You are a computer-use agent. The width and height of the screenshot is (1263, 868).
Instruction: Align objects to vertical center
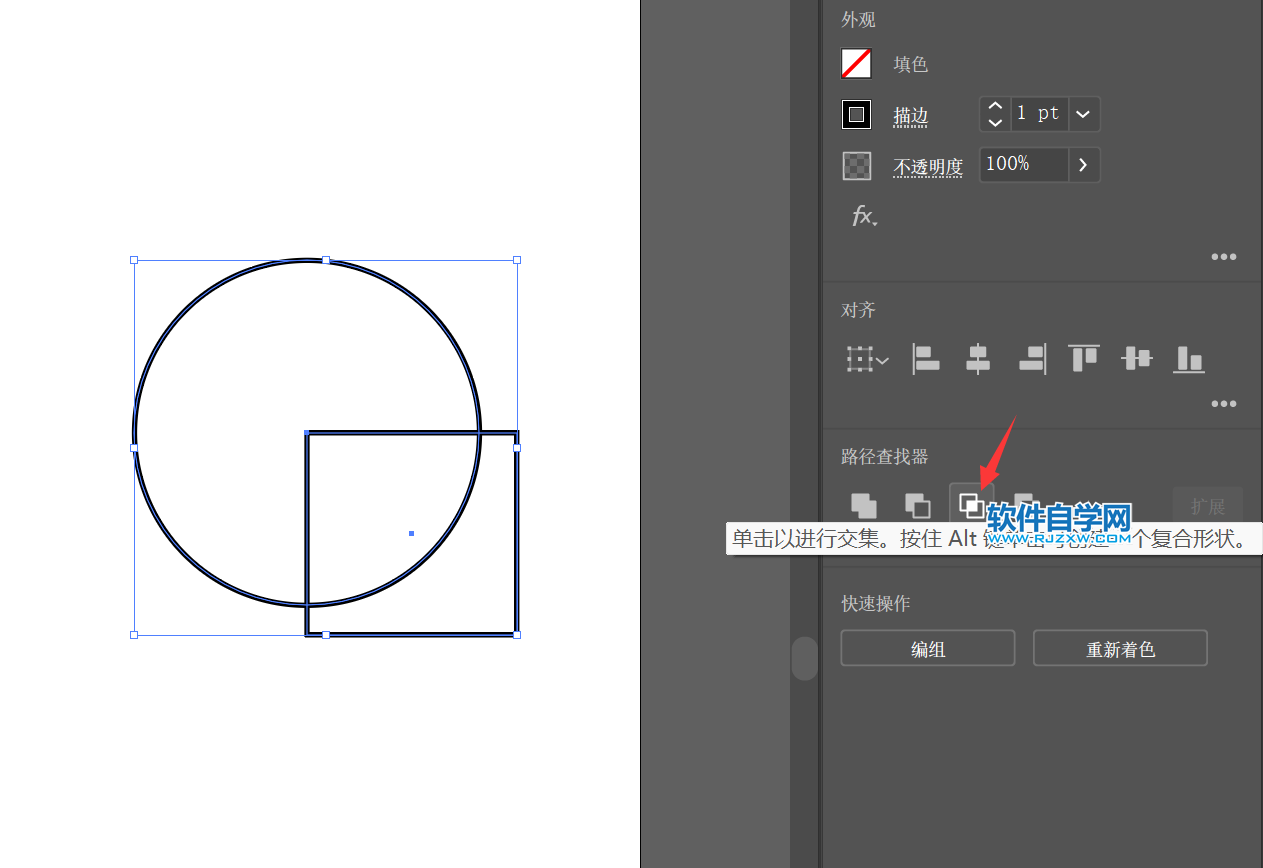[x=1137, y=358]
